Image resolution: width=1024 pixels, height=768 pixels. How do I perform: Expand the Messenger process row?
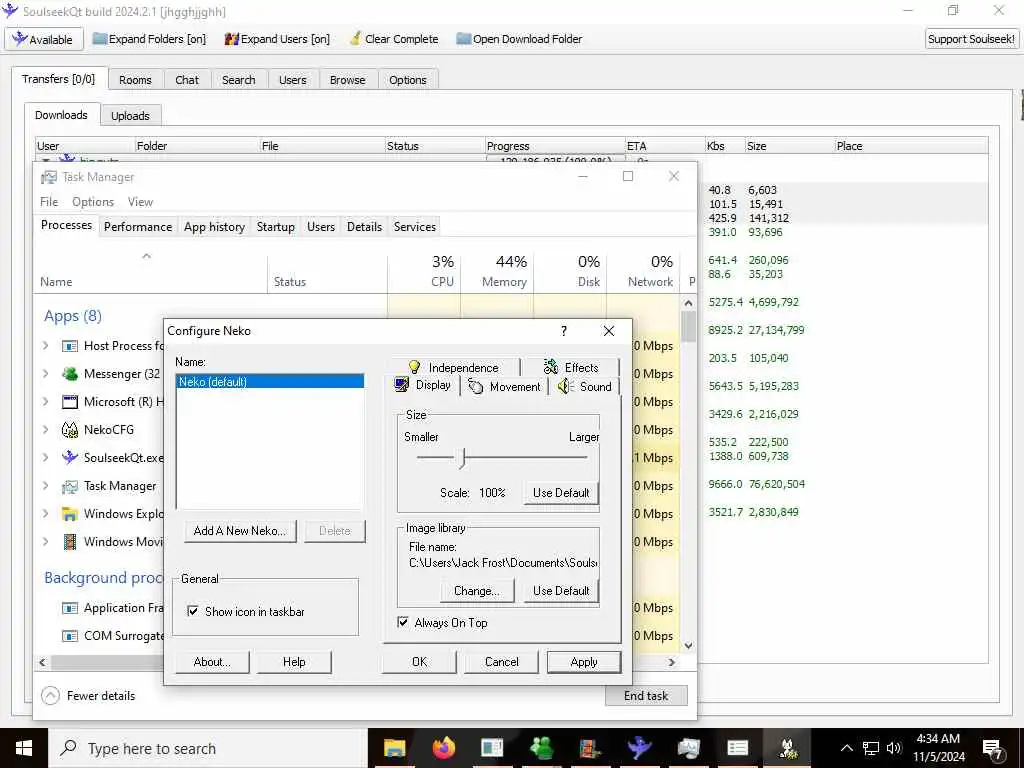click(x=46, y=374)
